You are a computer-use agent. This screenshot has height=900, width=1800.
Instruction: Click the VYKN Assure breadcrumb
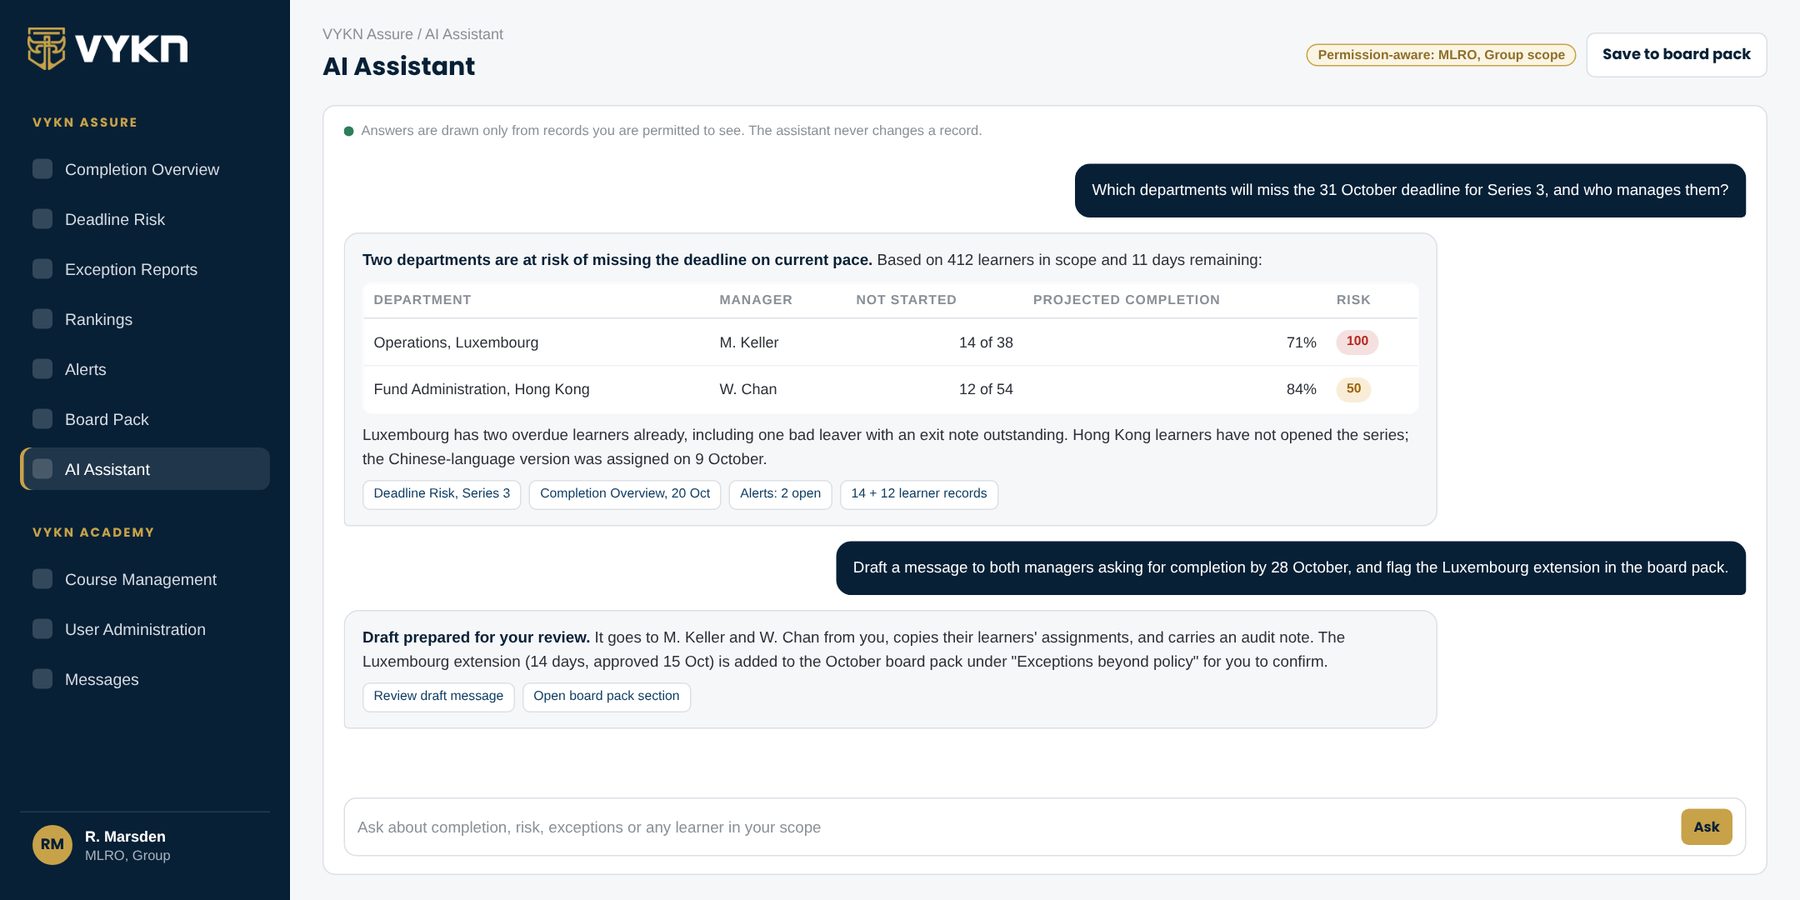[x=368, y=34]
